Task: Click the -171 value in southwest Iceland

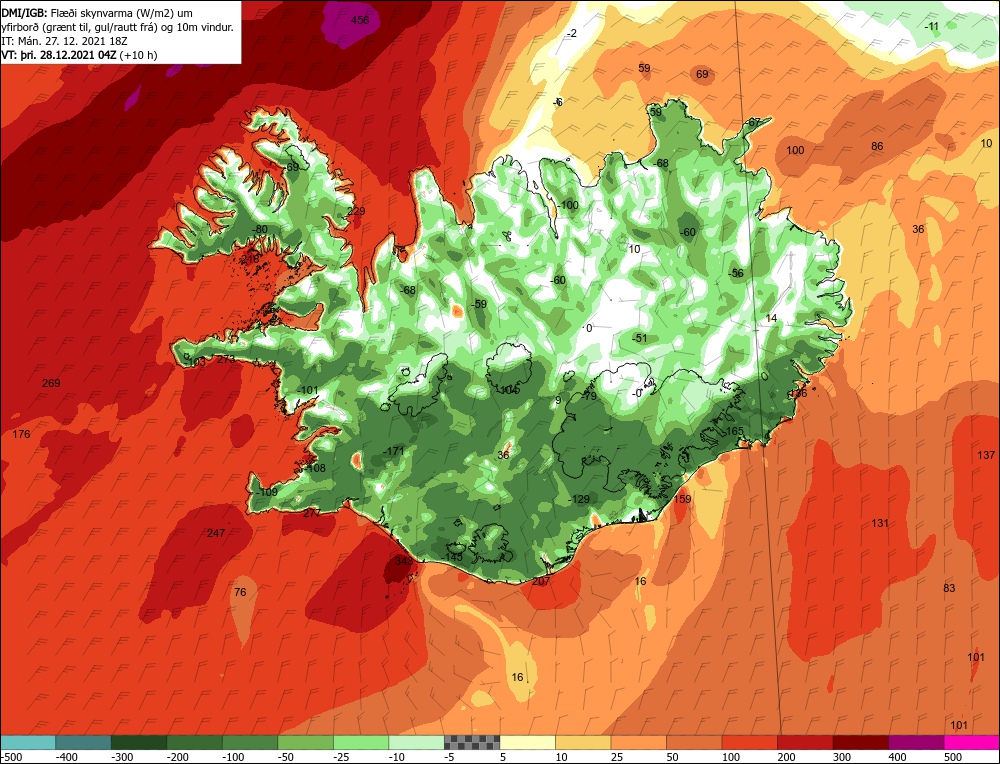Action: (393, 451)
